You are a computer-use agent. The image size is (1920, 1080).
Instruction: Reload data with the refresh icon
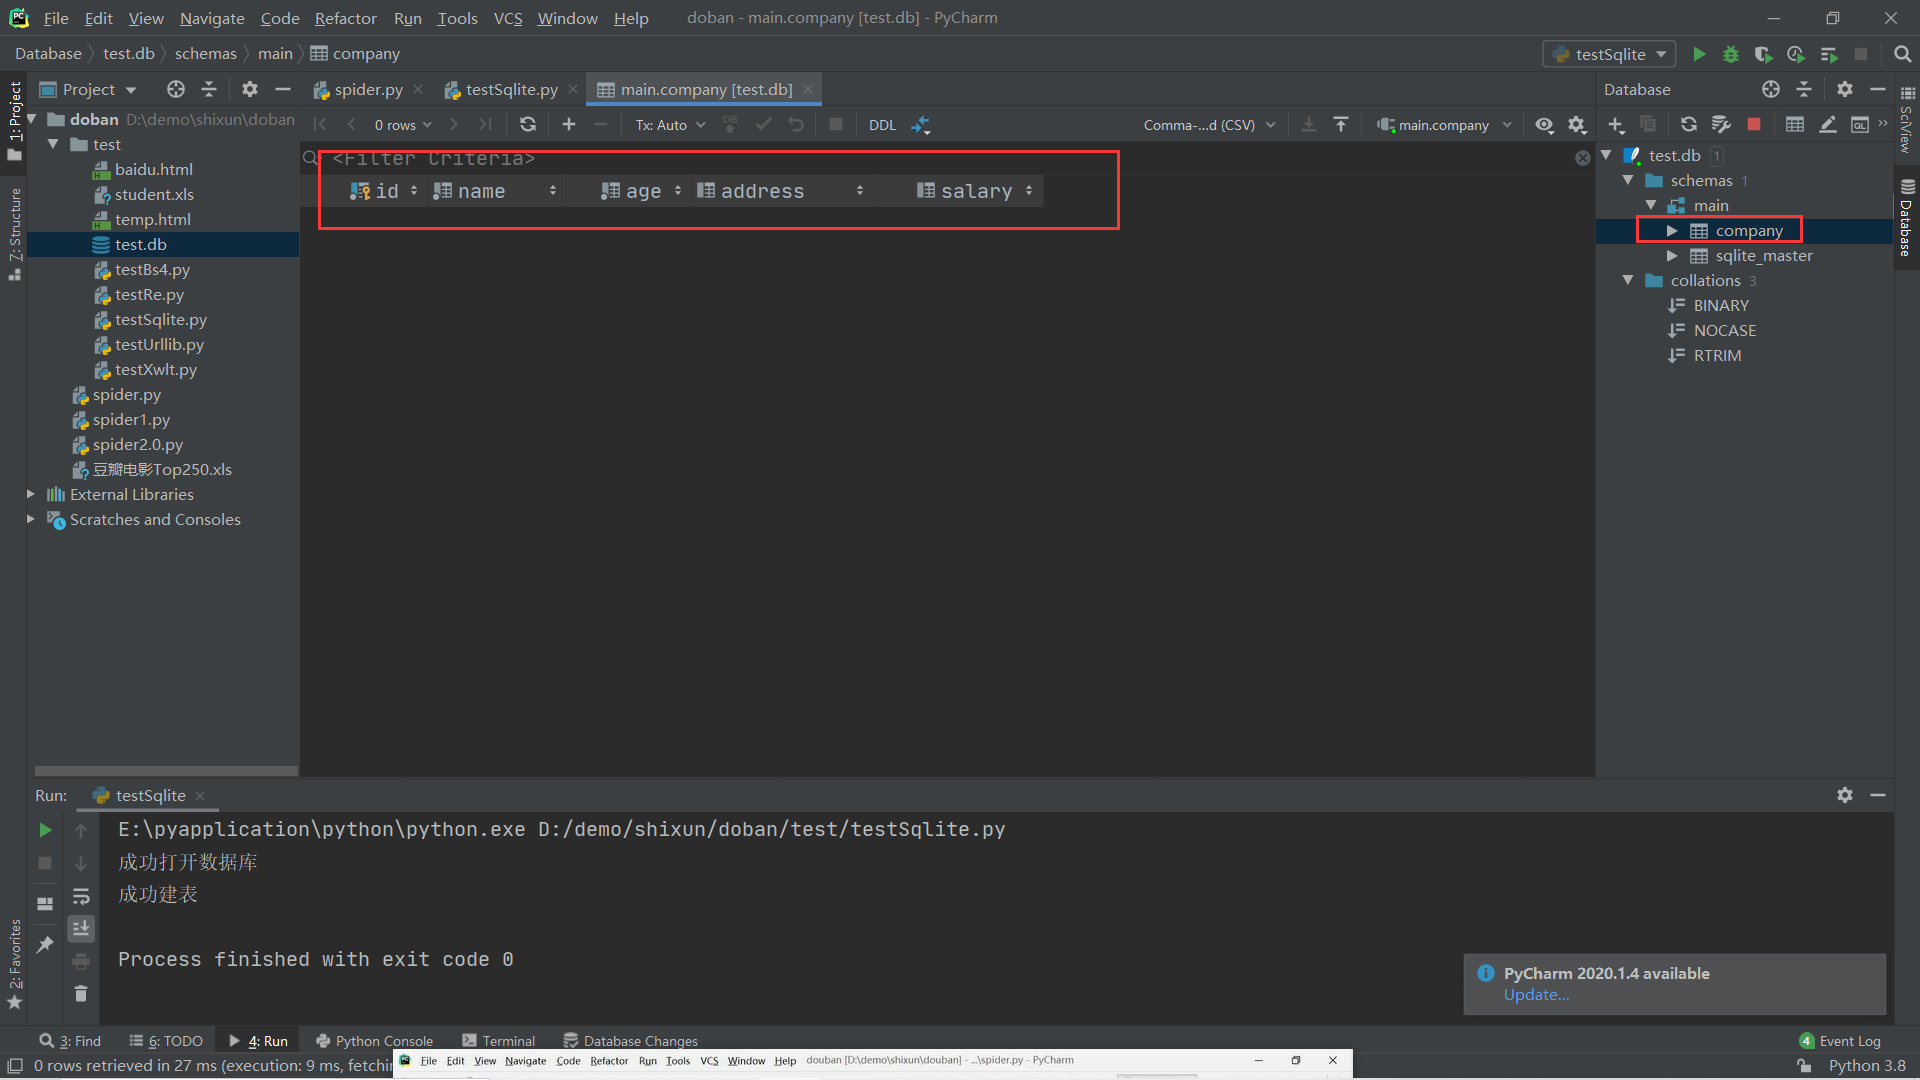click(x=528, y=124)
